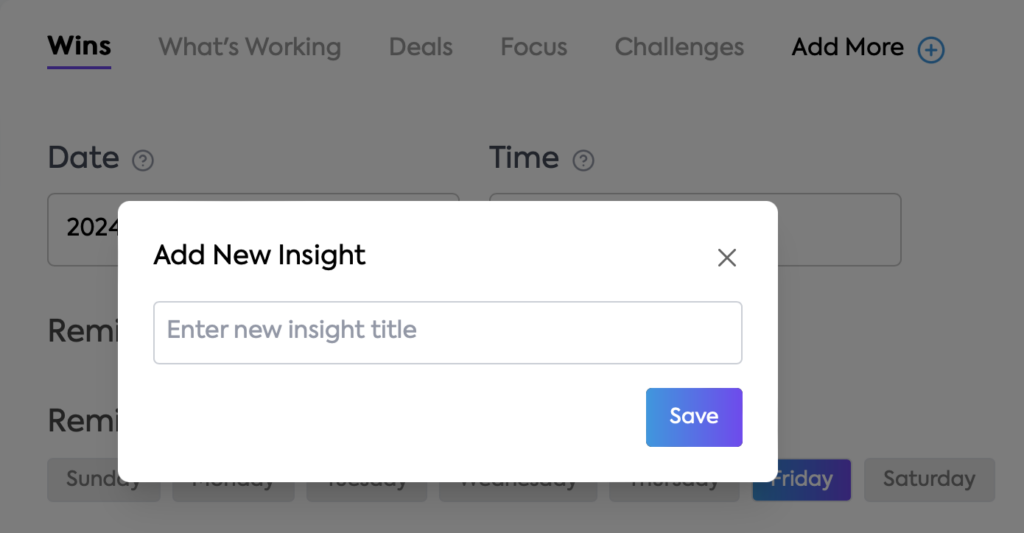Viewport: 1024px width, 533px height.
Task: Open the Time help question-mark icon
Action: point(583,160)
